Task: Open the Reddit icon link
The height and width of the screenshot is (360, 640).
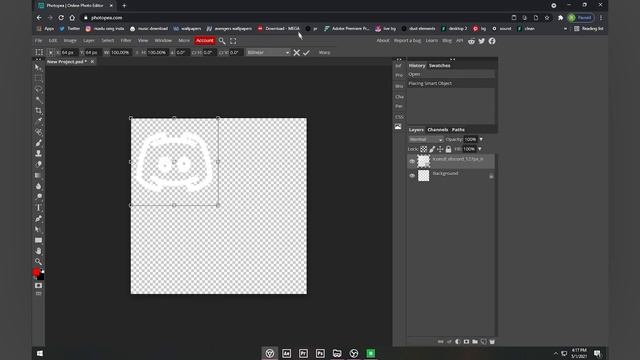Action: click(471, 41)
